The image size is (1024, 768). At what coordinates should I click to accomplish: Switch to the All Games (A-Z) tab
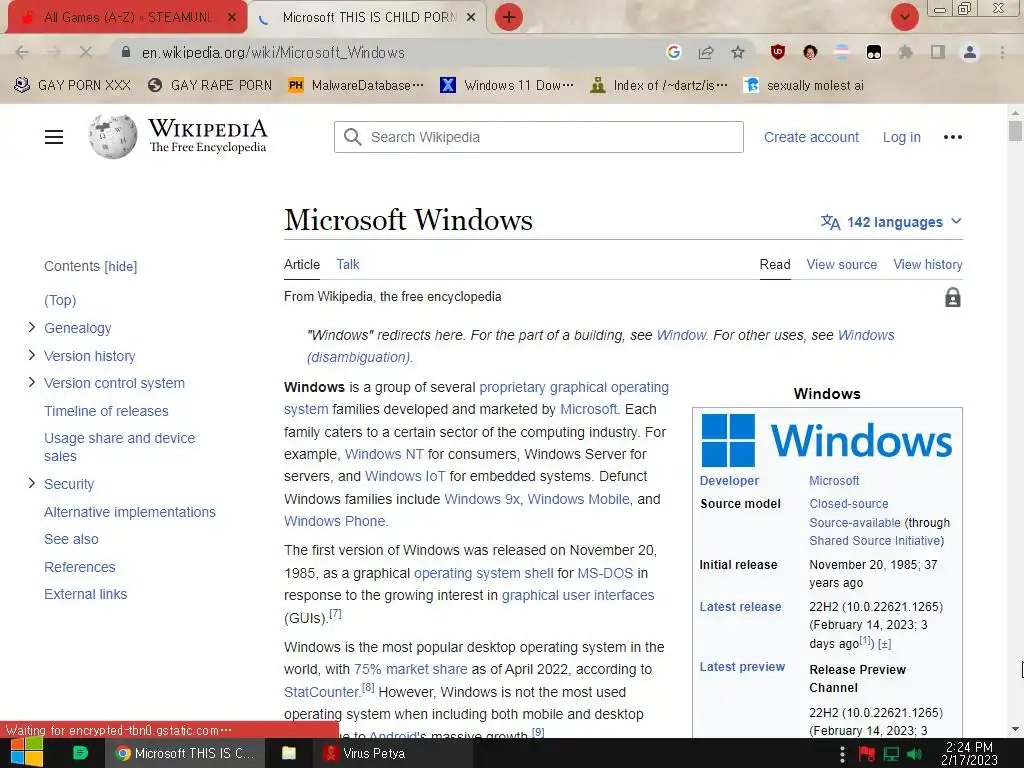(125, 17)
